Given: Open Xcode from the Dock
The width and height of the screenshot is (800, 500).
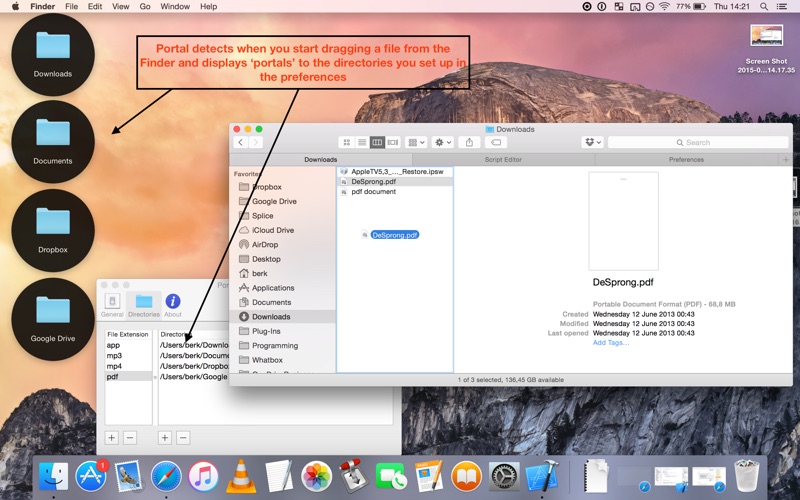Looking at the screenshot, I should point(542,477).
